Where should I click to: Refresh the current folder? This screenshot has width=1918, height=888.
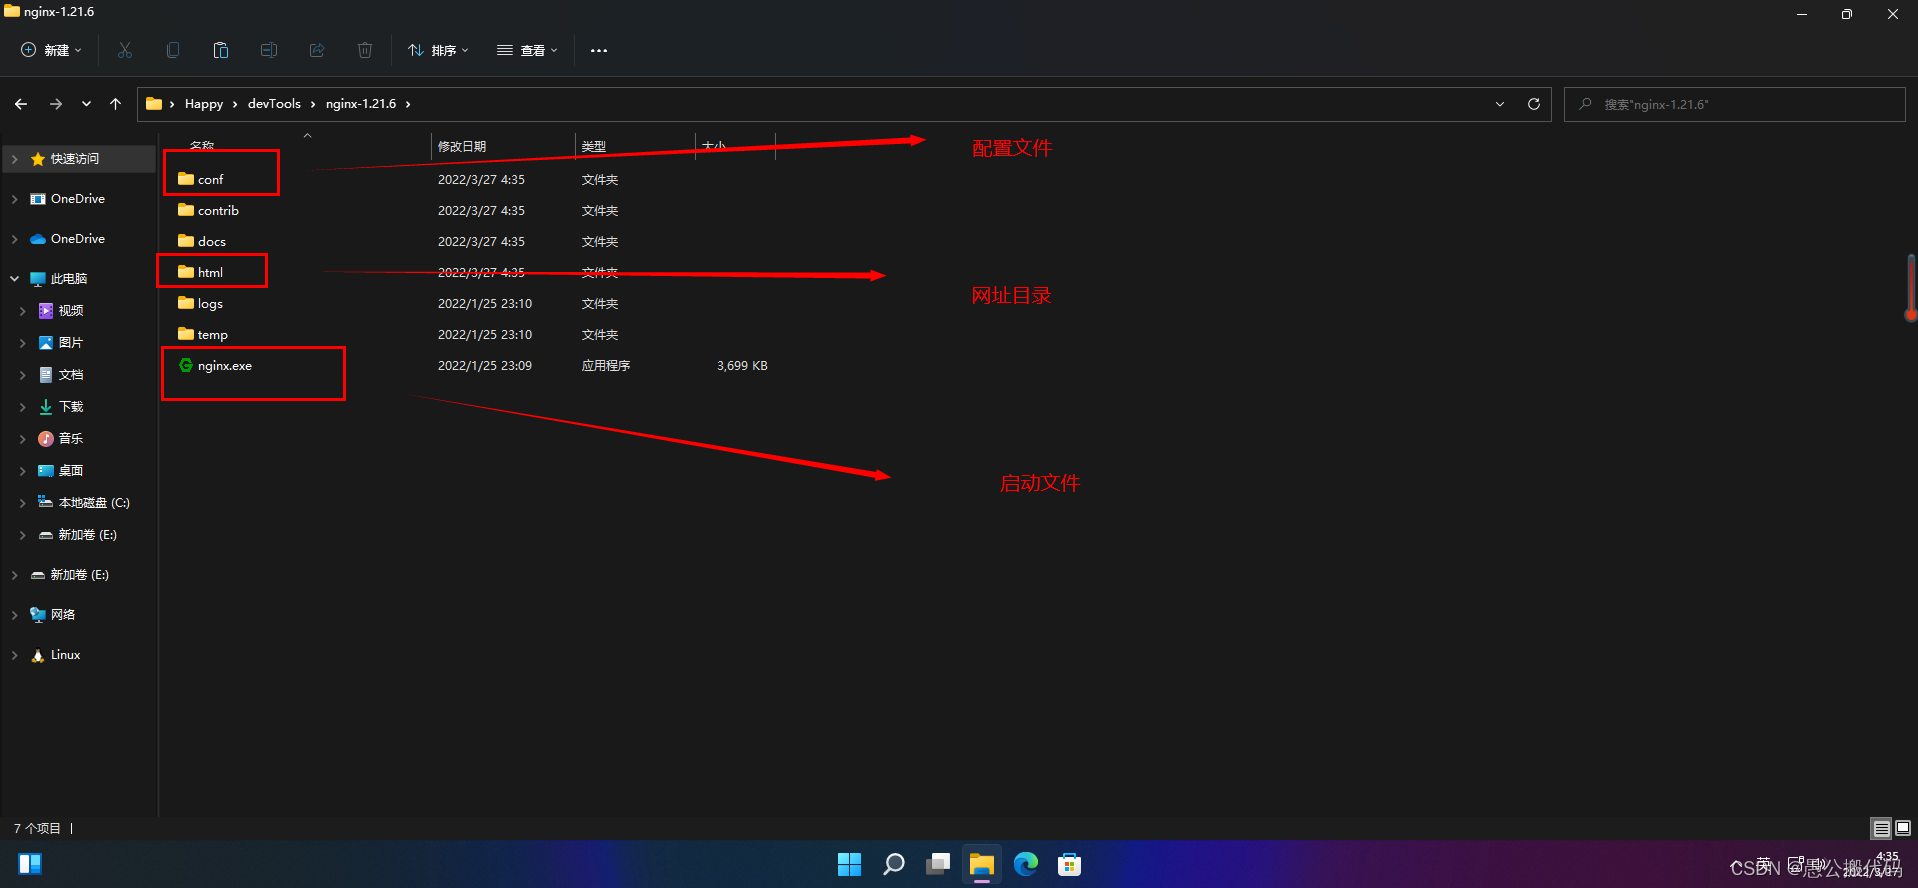(x=1534, y=104)
